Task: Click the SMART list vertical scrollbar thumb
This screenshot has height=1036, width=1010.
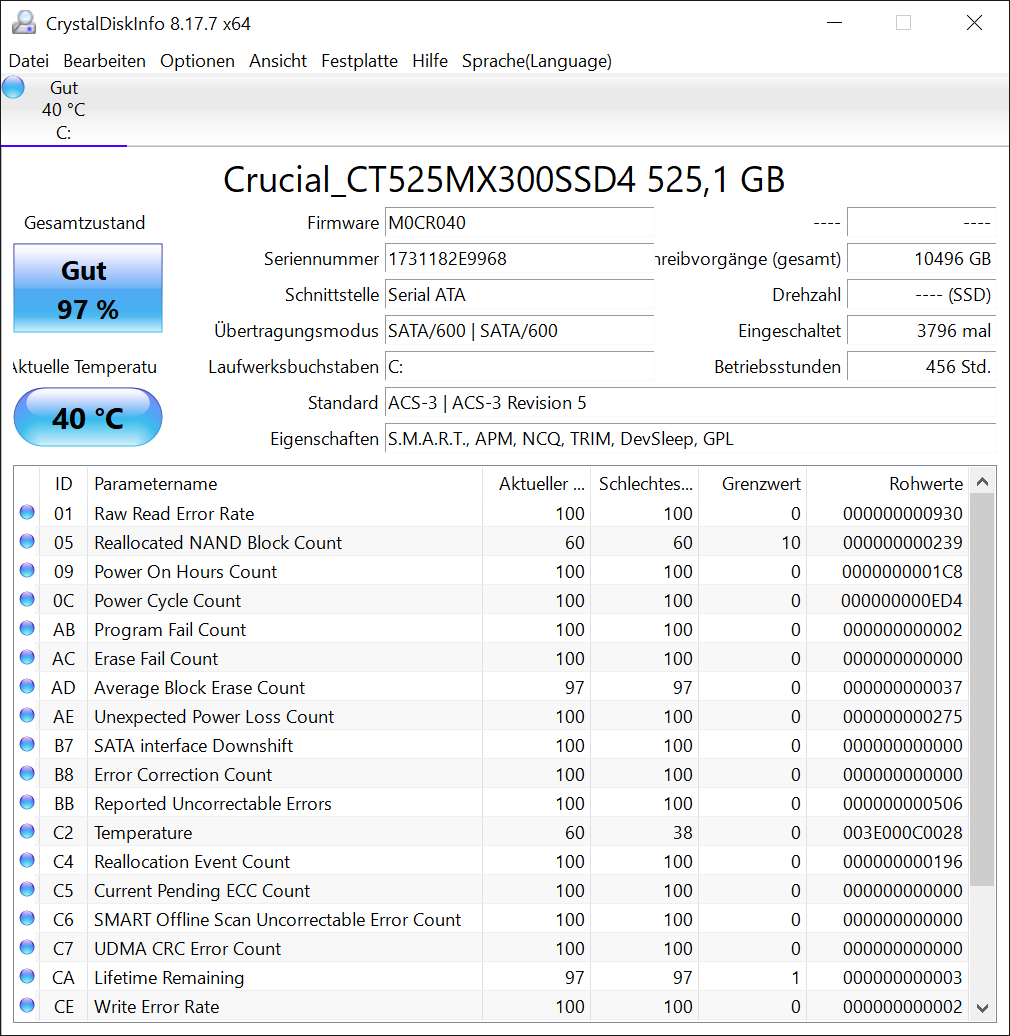Action: click(982, 690)
